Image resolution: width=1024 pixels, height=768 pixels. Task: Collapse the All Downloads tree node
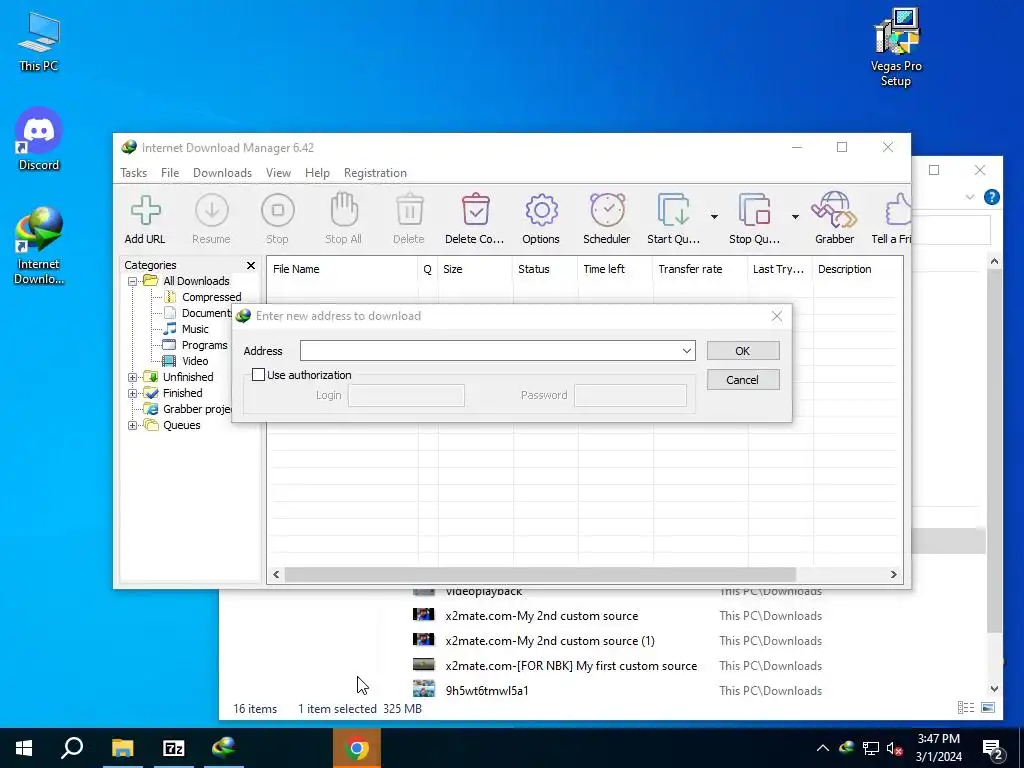pos(133,281)
